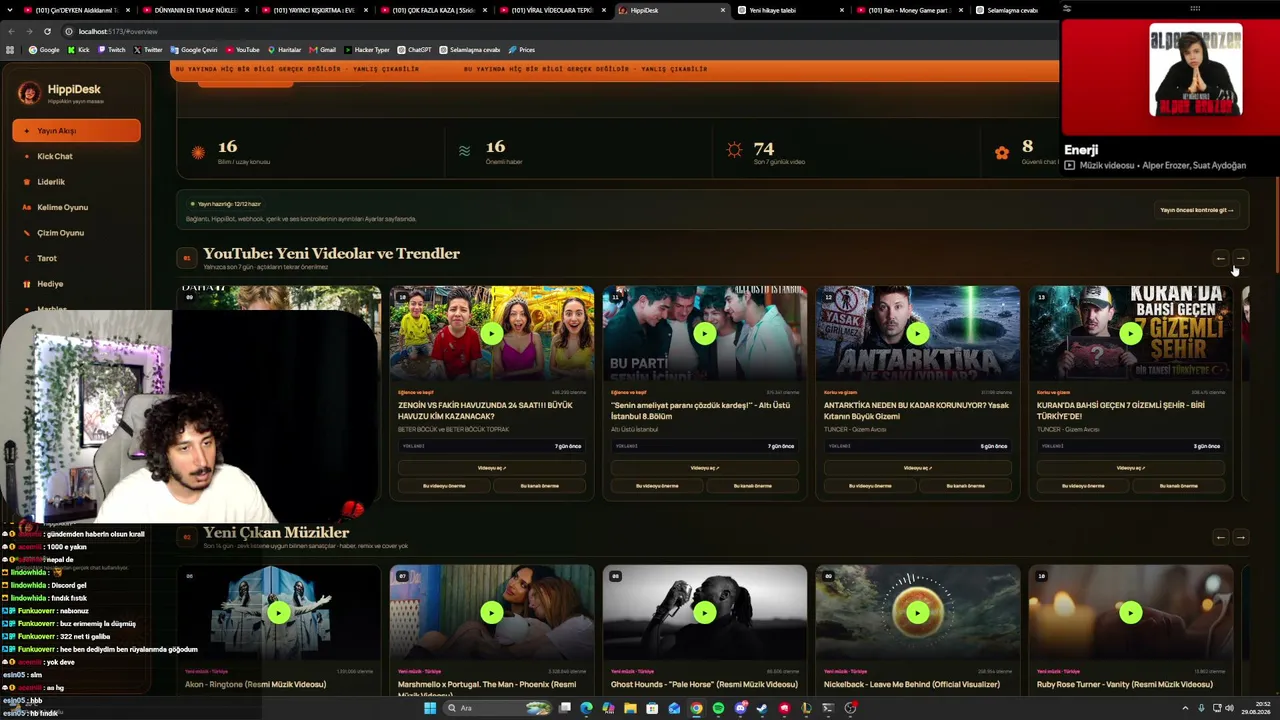1280x720 pixels.
Task: Close the HippiDesk browser tab
Action: [723, 10]
